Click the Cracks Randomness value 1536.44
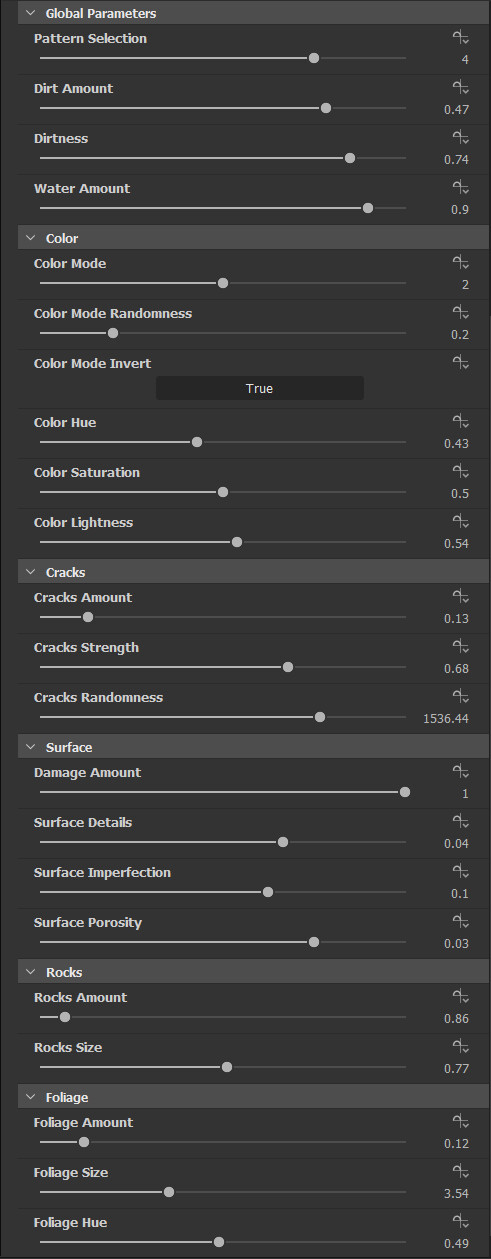Screen dimensions: 491x1259 (x=446, y=719)
